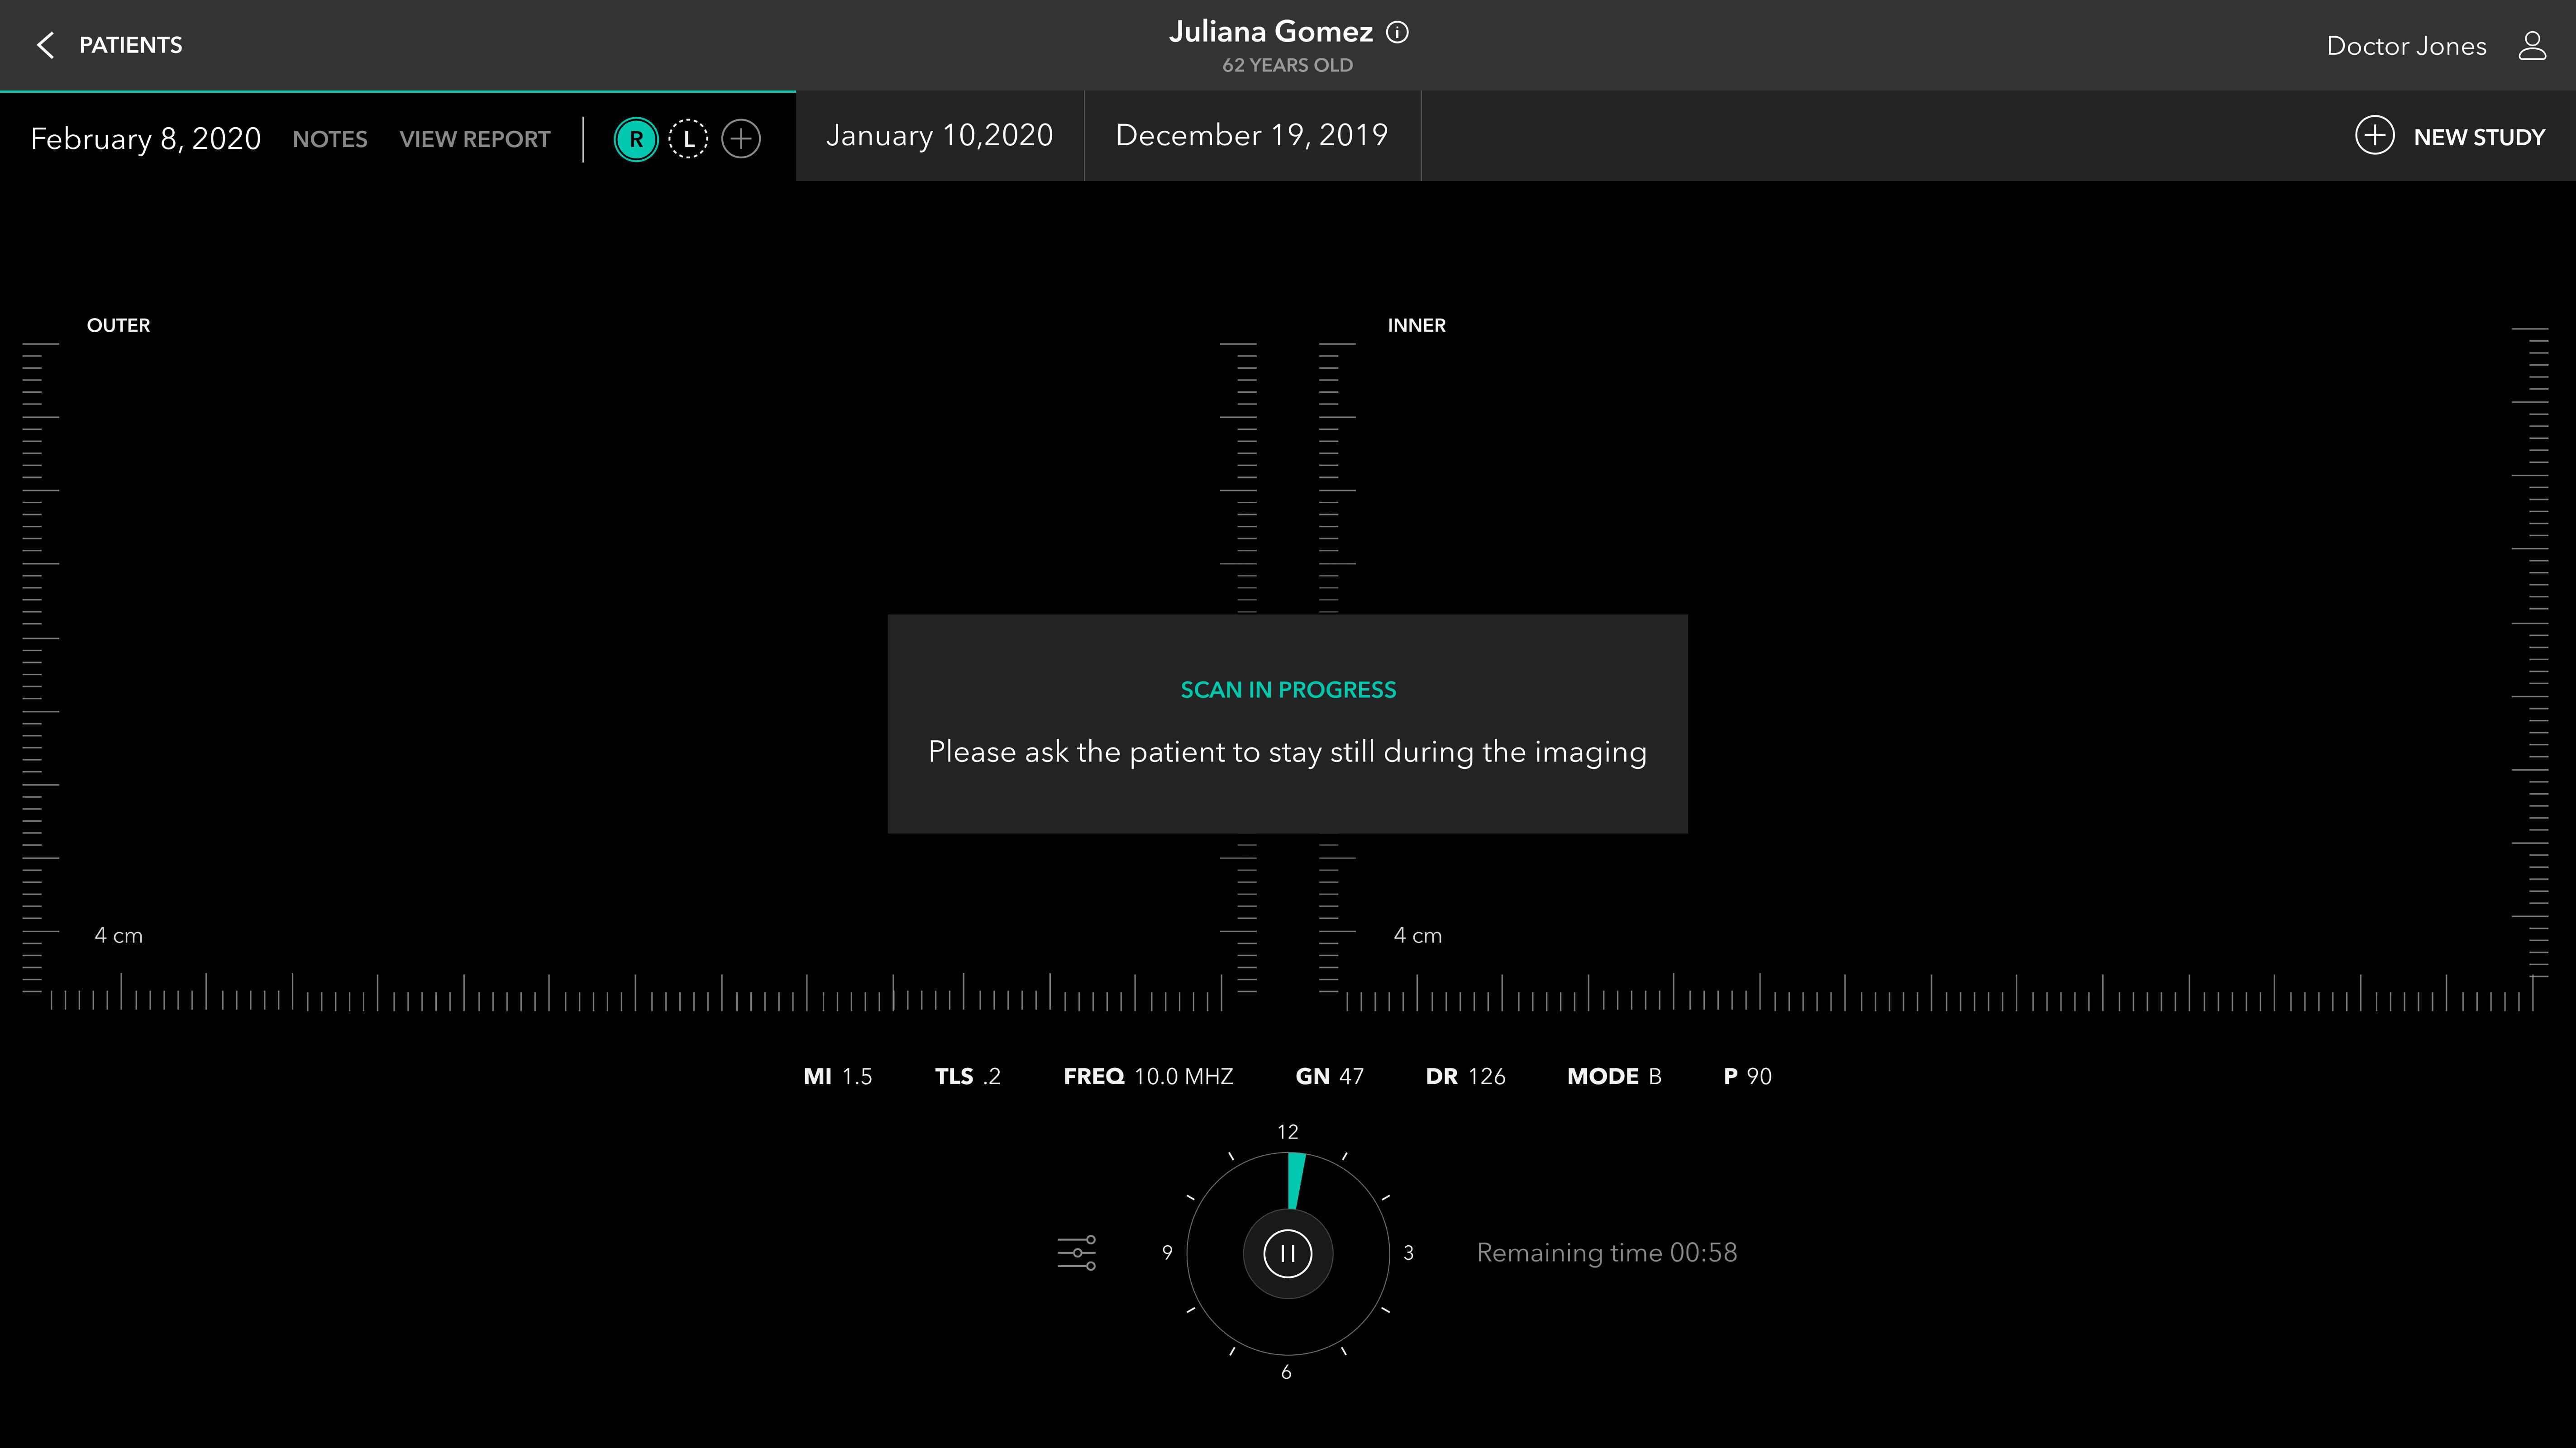
Task: Go back to PATIENTS list
Action: pyautogui.click(x=130, y=45)
